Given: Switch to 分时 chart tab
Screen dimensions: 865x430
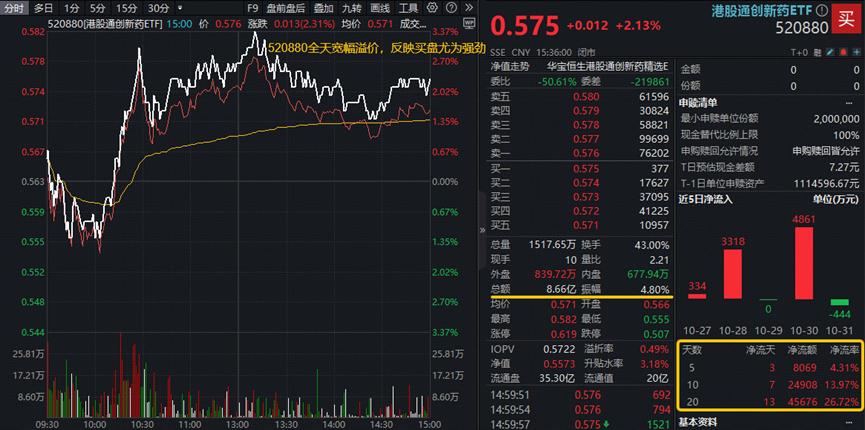Looking at the screenshot, I should (x=15, y=8).
